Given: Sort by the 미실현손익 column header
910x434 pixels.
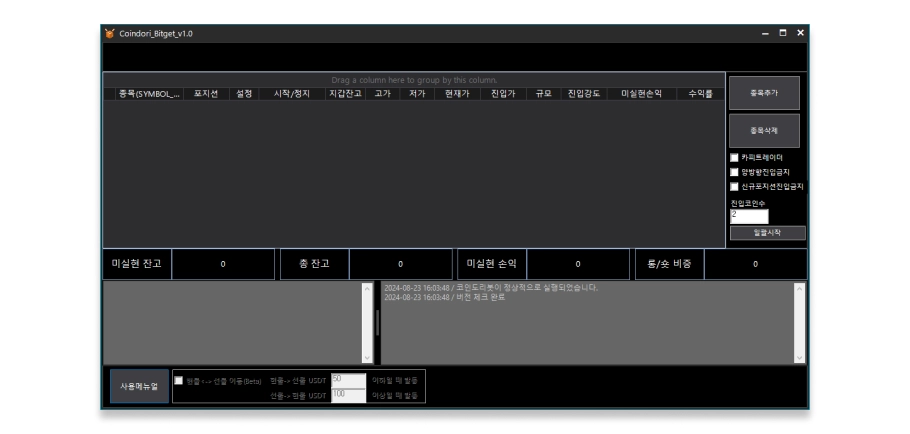Looking at the screenshot, I should click(641, 94).
